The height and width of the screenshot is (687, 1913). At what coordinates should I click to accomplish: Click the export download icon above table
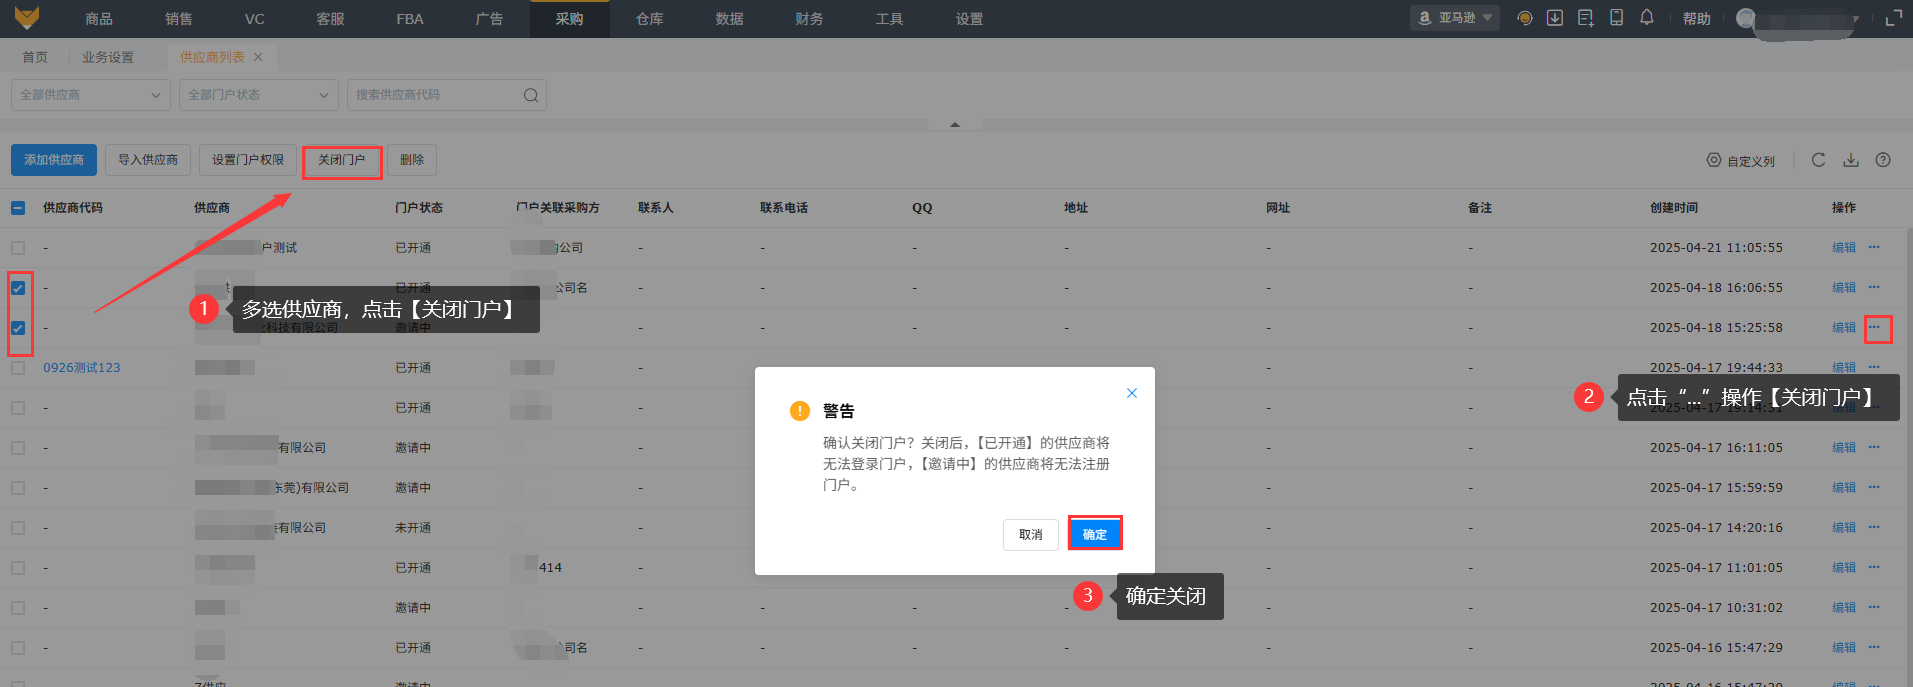(1851, 160)
